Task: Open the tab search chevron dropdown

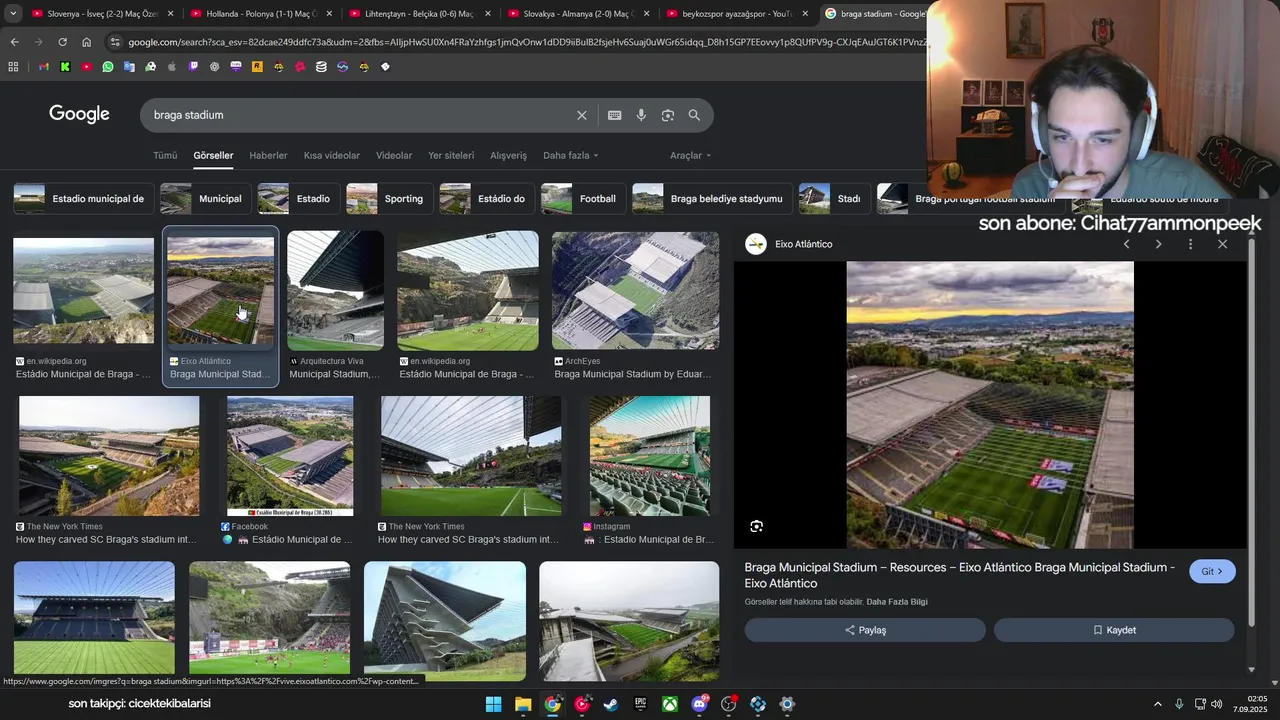Action: point(13,14)
